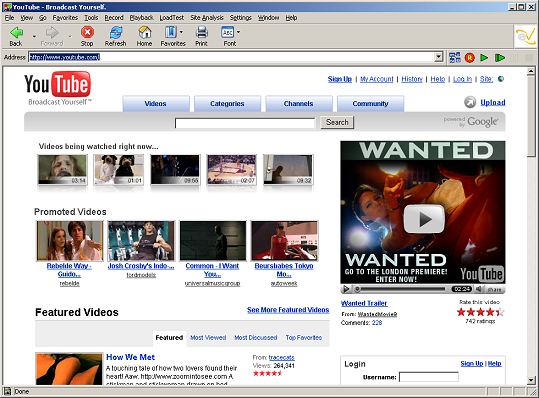
Task: Open the How We Met video title
Action: pyautogui.click(x=131, y=357)
